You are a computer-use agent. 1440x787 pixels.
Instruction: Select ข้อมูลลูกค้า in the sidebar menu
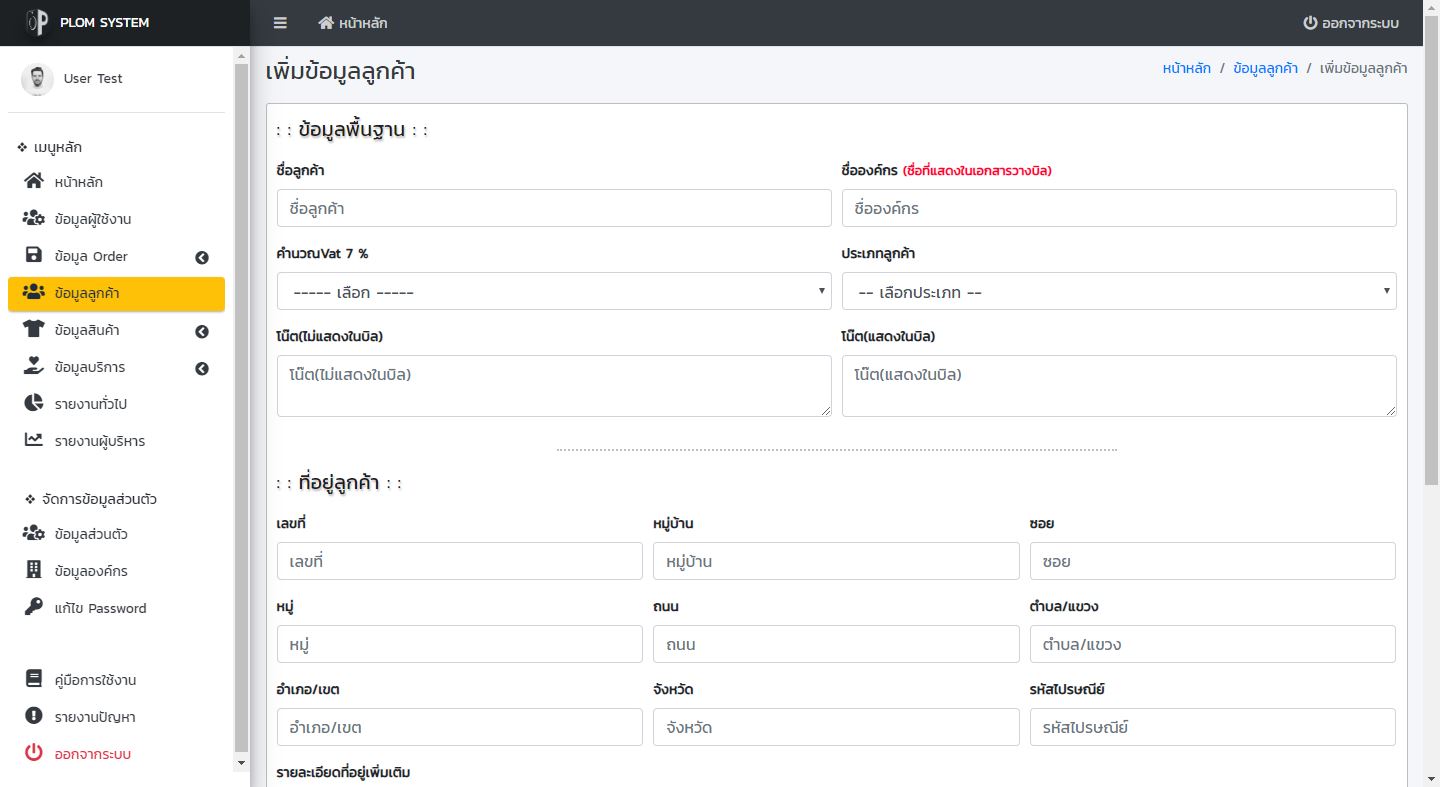click(x=116, y=294)
